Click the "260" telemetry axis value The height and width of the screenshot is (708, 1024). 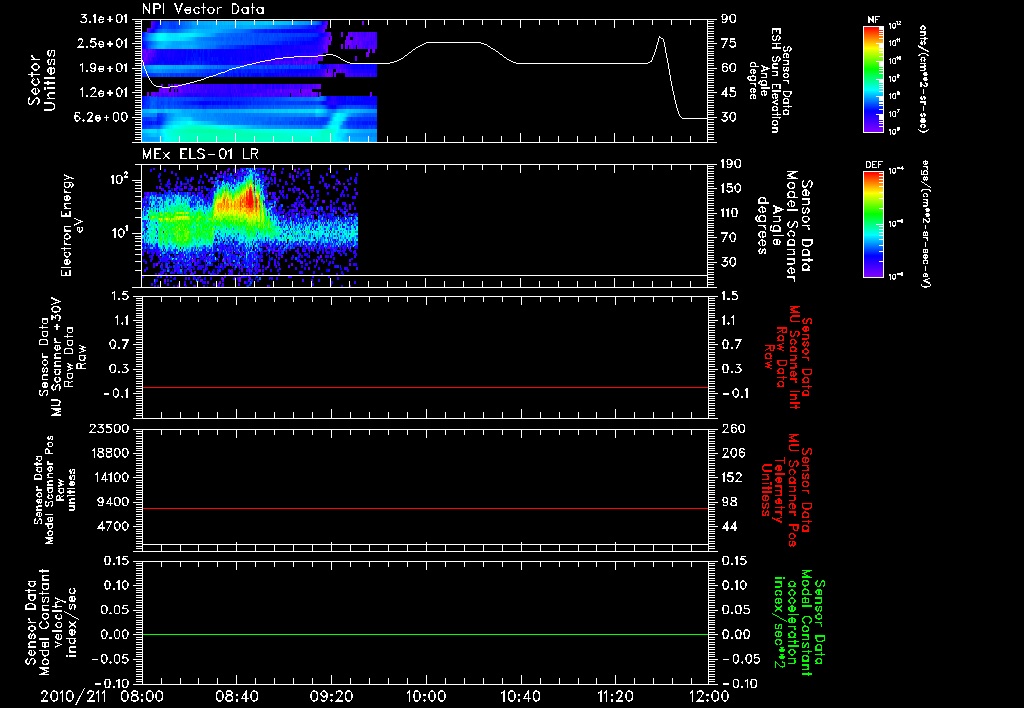pos(731,428)
